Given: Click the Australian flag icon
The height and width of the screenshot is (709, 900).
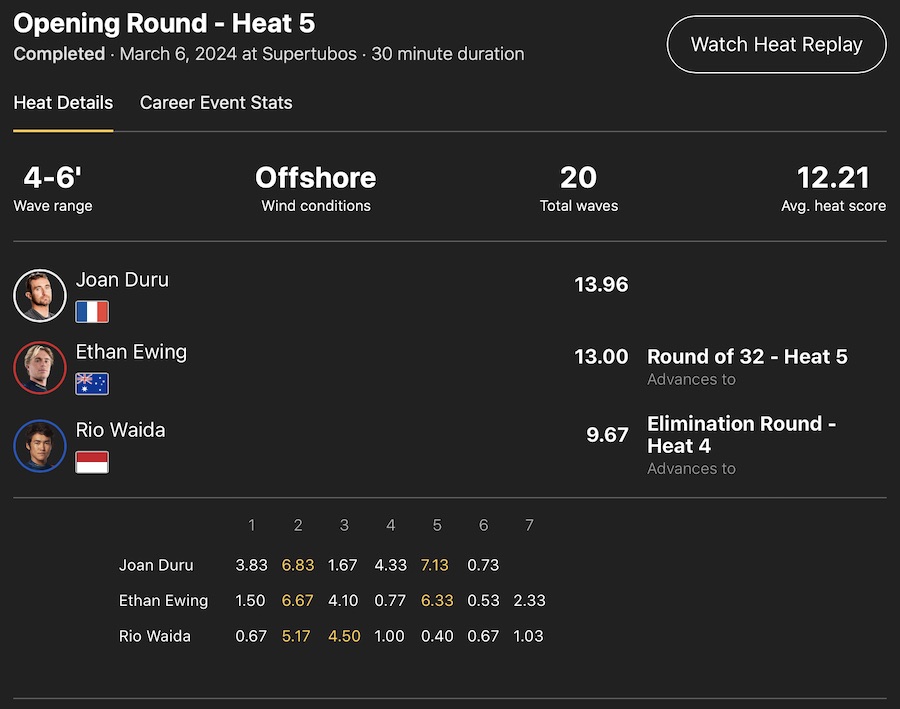Looking at the screenshot, I should (x=92, y=384).
